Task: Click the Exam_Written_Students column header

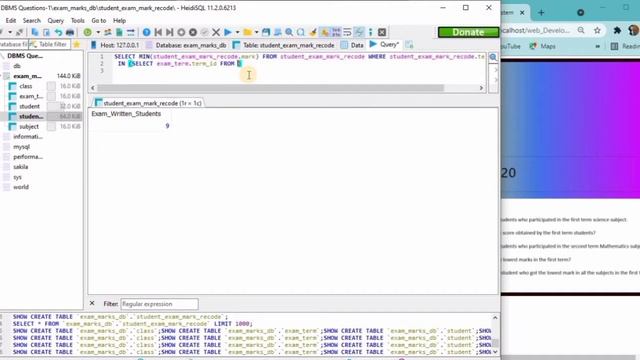Action: (x=126, y=114)
